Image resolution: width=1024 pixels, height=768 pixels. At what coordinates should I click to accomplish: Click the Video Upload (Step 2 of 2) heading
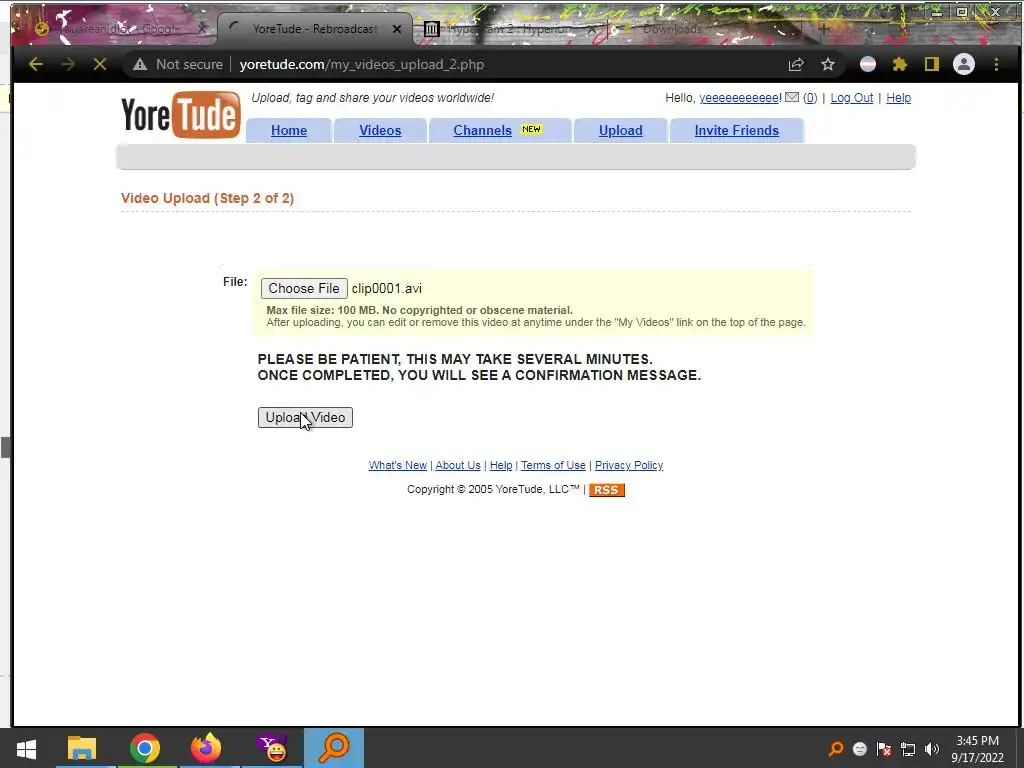click(x=207, y=198)
